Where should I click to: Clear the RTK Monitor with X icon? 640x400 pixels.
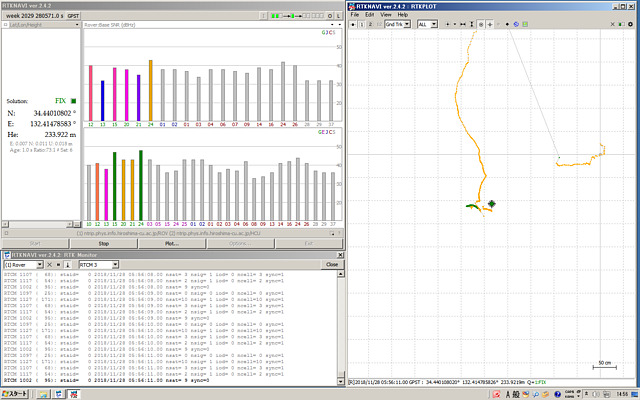click(x=49, y=265)
